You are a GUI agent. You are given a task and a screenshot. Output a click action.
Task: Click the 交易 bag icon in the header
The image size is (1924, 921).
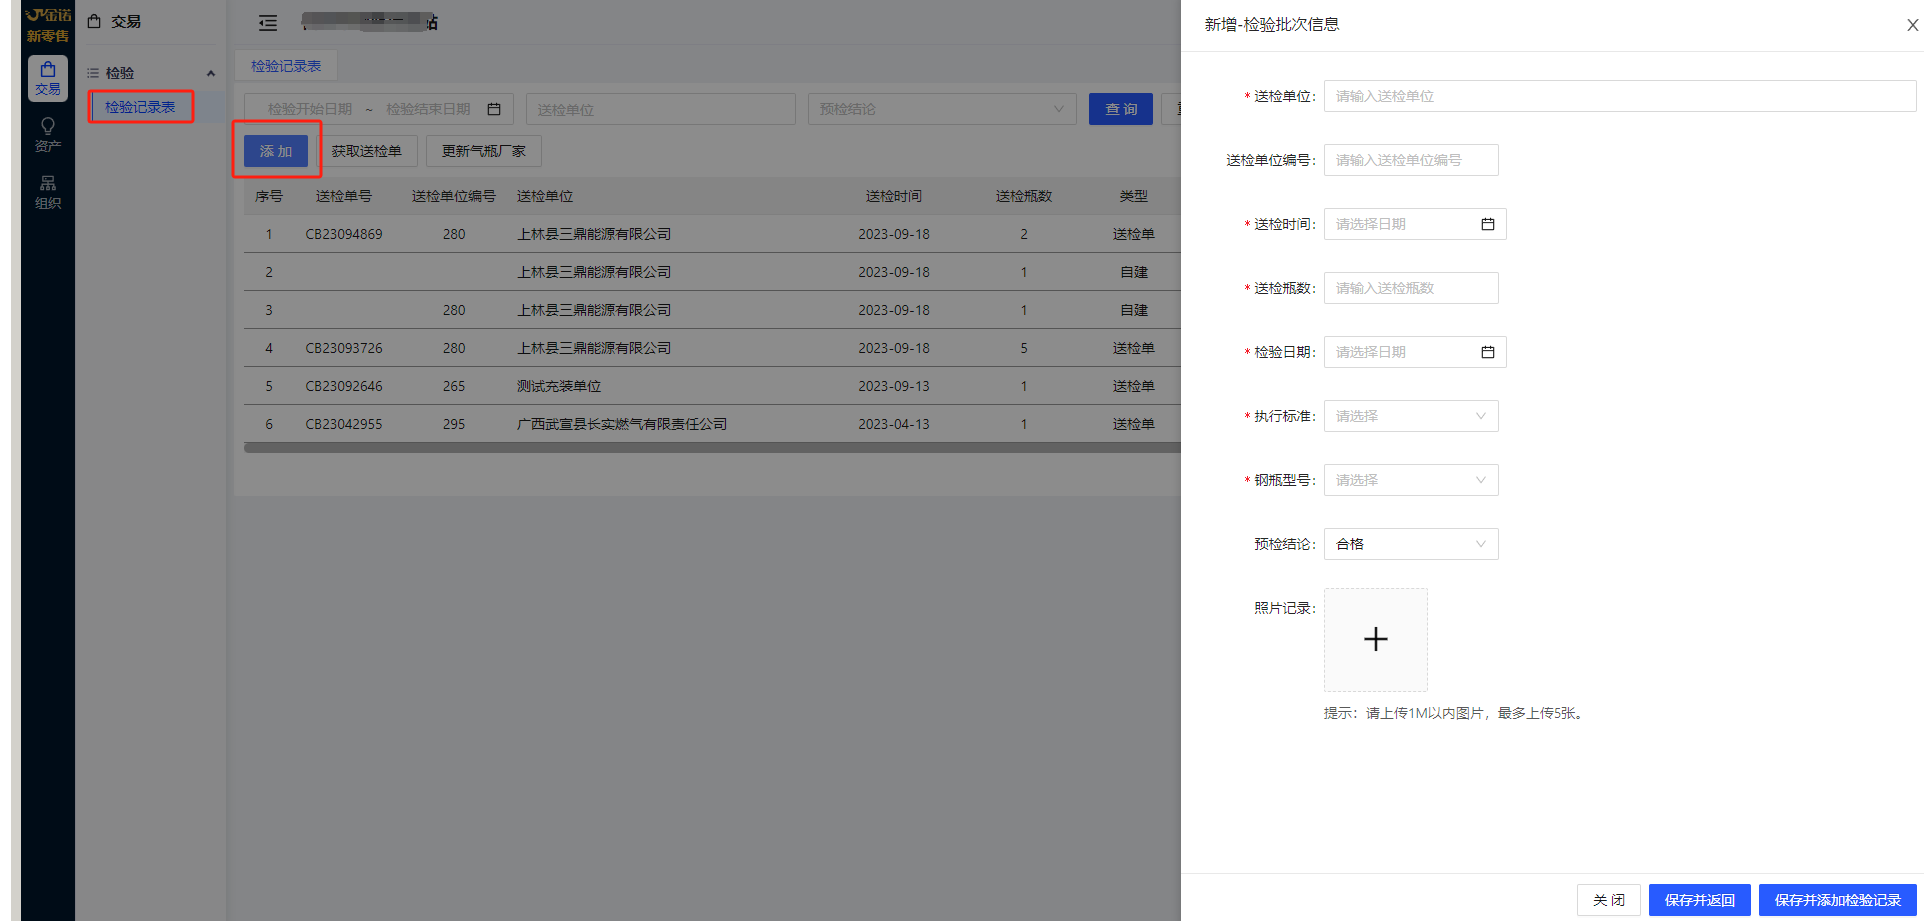pyautogui.click(x=94, y=21)
